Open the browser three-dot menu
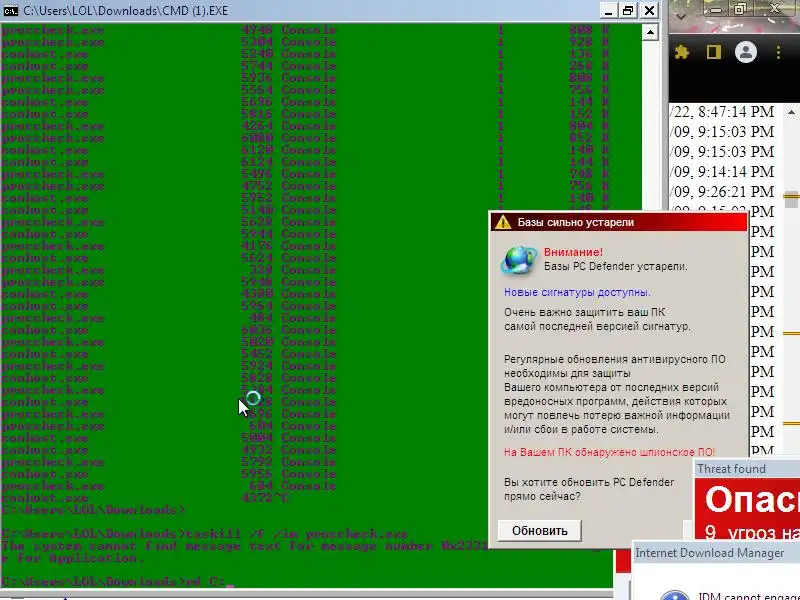800x600 pixels. click(778, 52)
